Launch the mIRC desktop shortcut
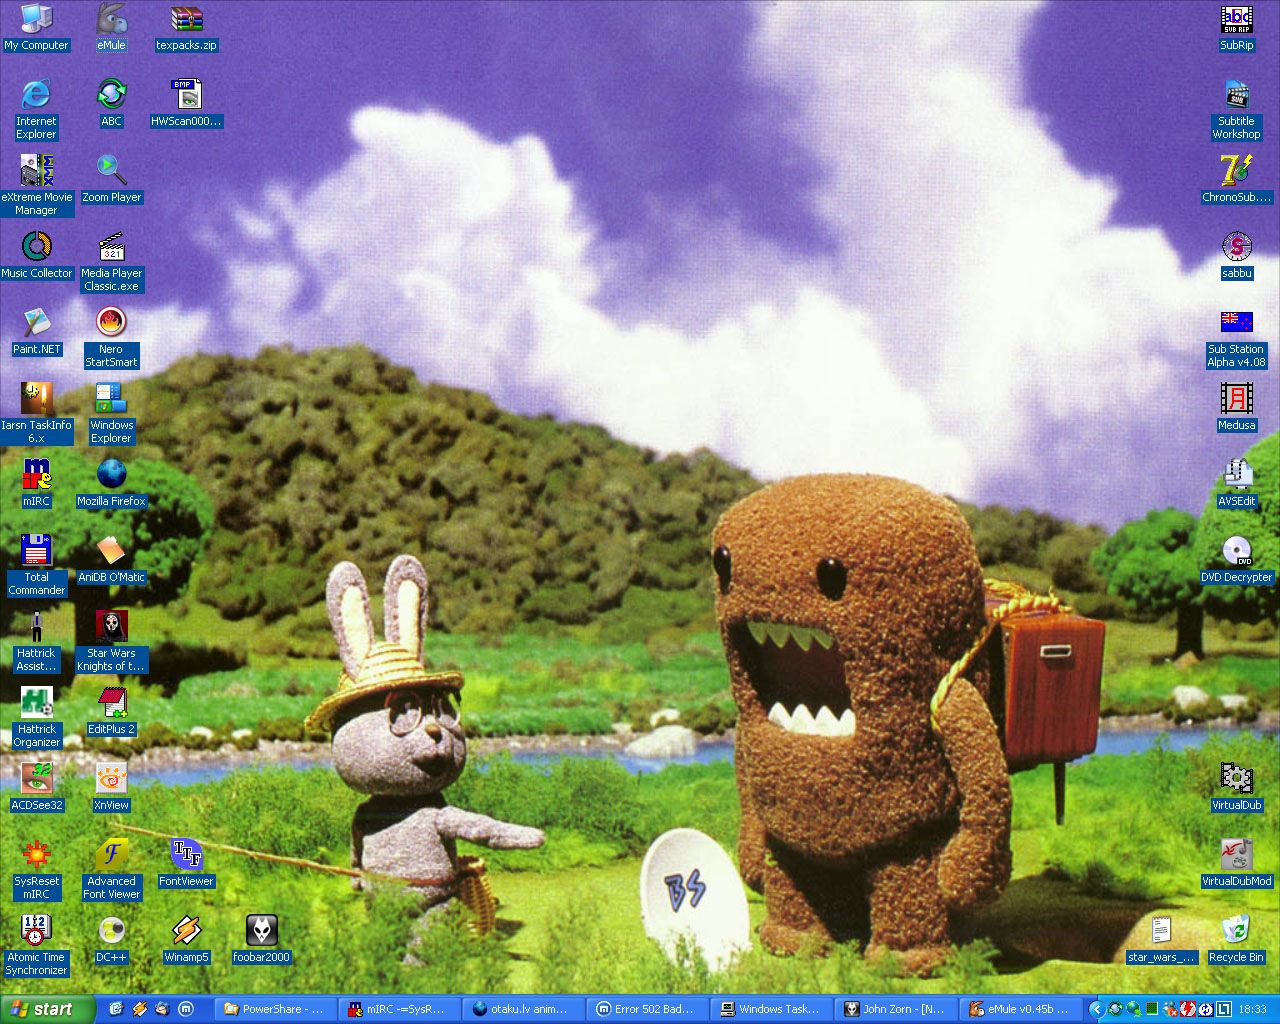This screenshot has height=1024, width=1280. click(x=36, y=483)
